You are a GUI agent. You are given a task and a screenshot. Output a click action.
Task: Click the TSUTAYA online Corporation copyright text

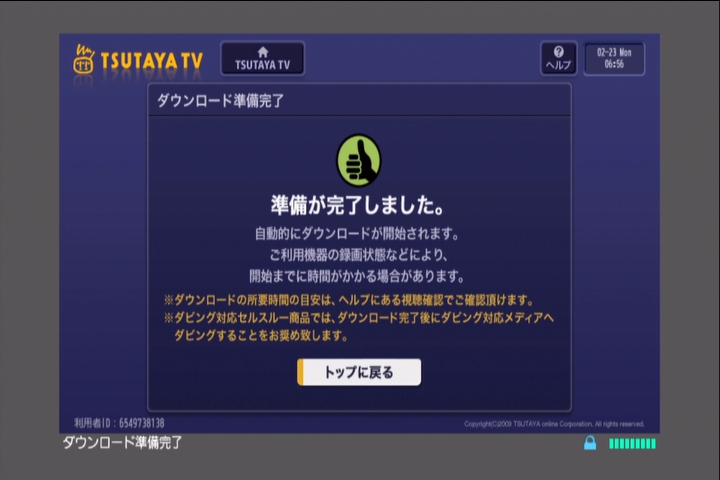pyautogui.click(x=554, y=424)
